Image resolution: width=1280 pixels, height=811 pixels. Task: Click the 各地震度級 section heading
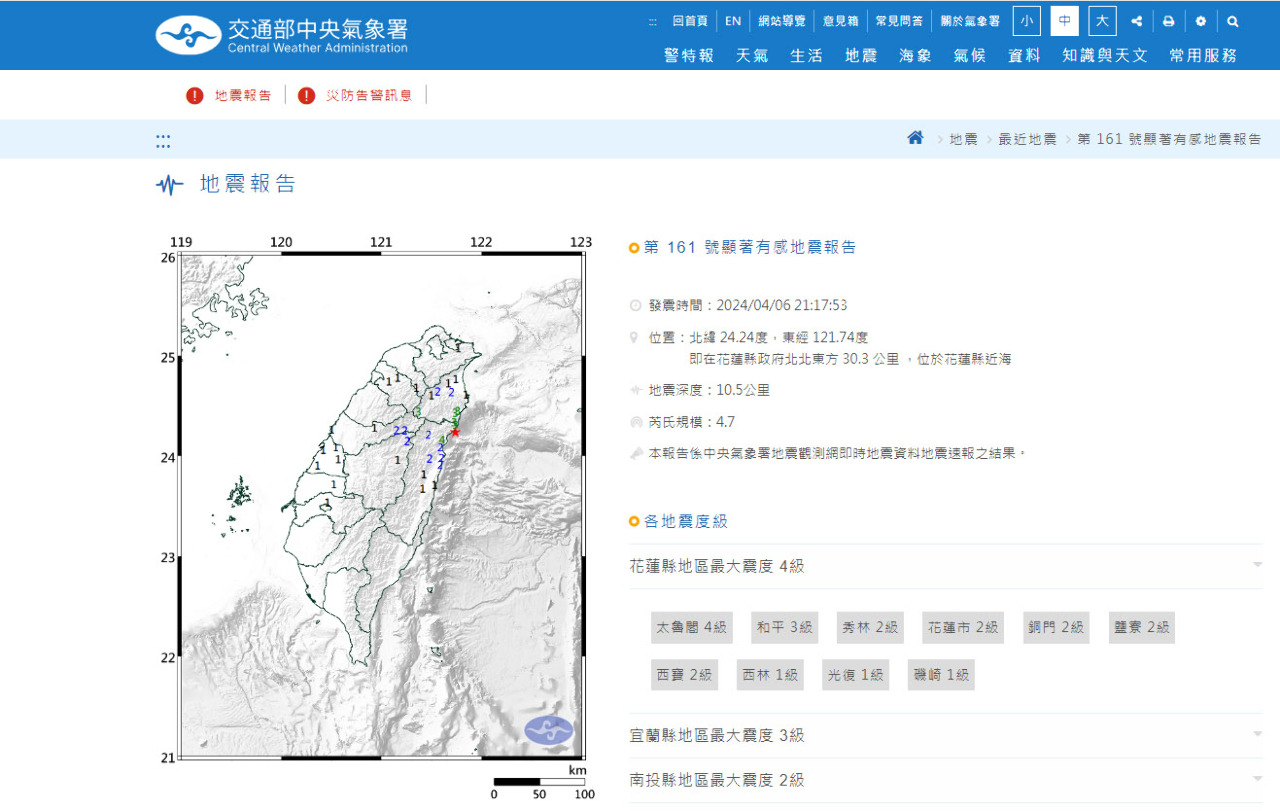pos(685,521)
